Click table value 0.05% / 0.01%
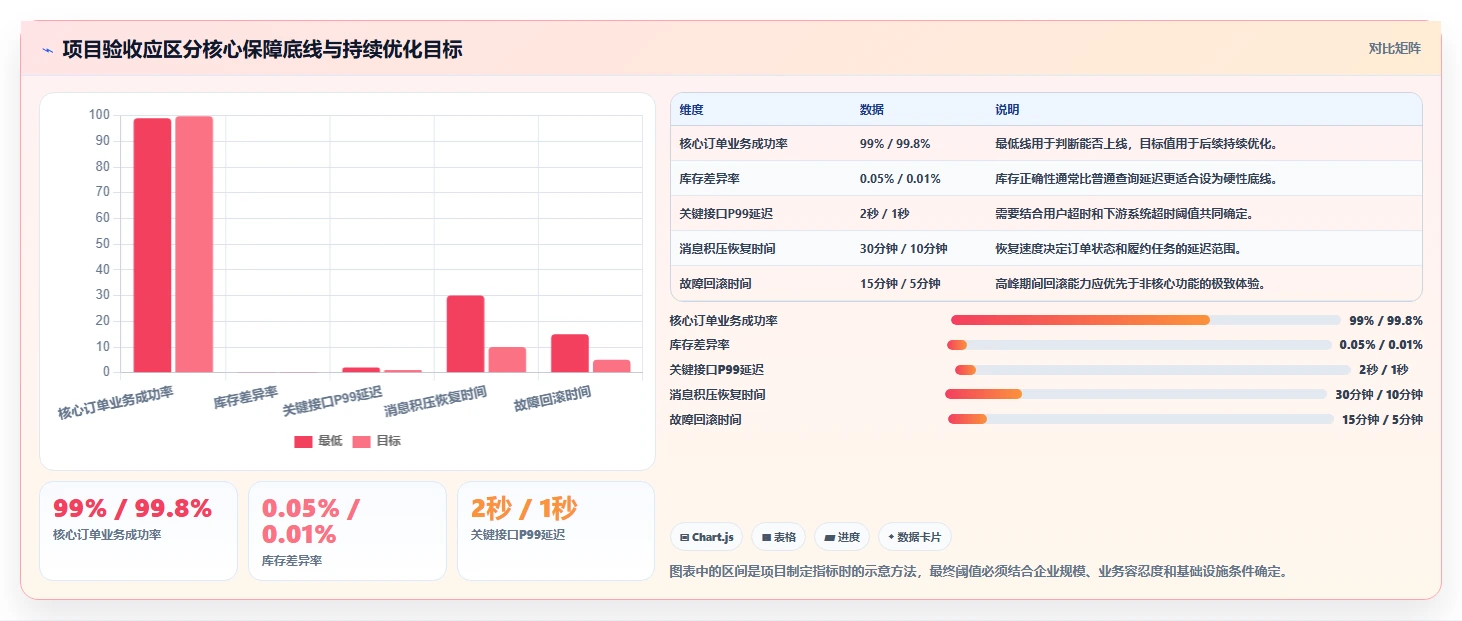 click(901, 179)
